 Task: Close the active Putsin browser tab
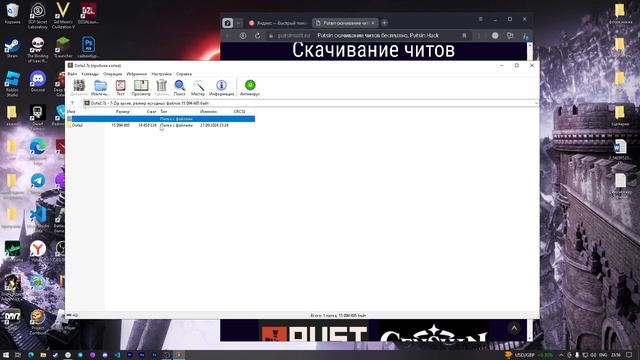pos(373,23)
